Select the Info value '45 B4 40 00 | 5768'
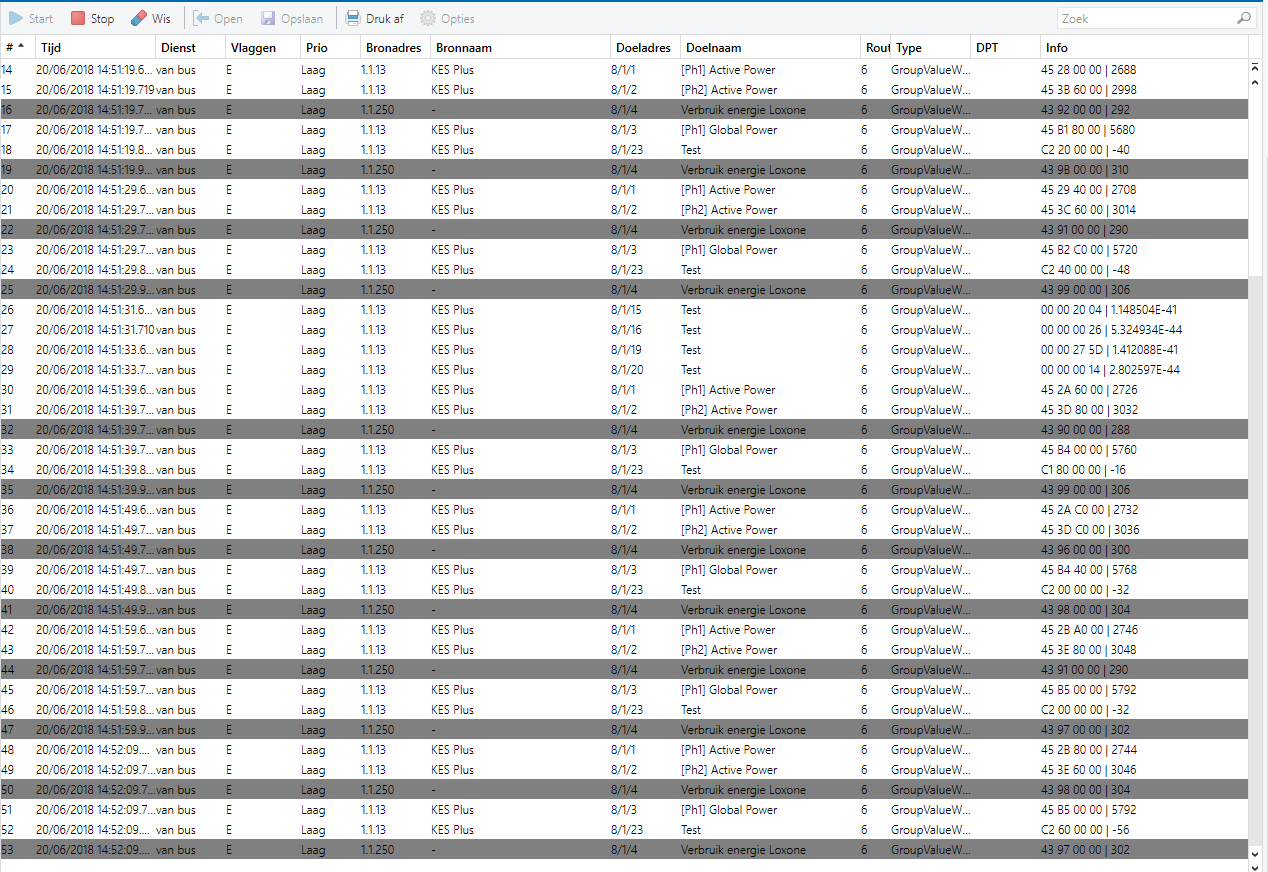The width and height of the screenshot is (1268, 872). [1088, 570]
